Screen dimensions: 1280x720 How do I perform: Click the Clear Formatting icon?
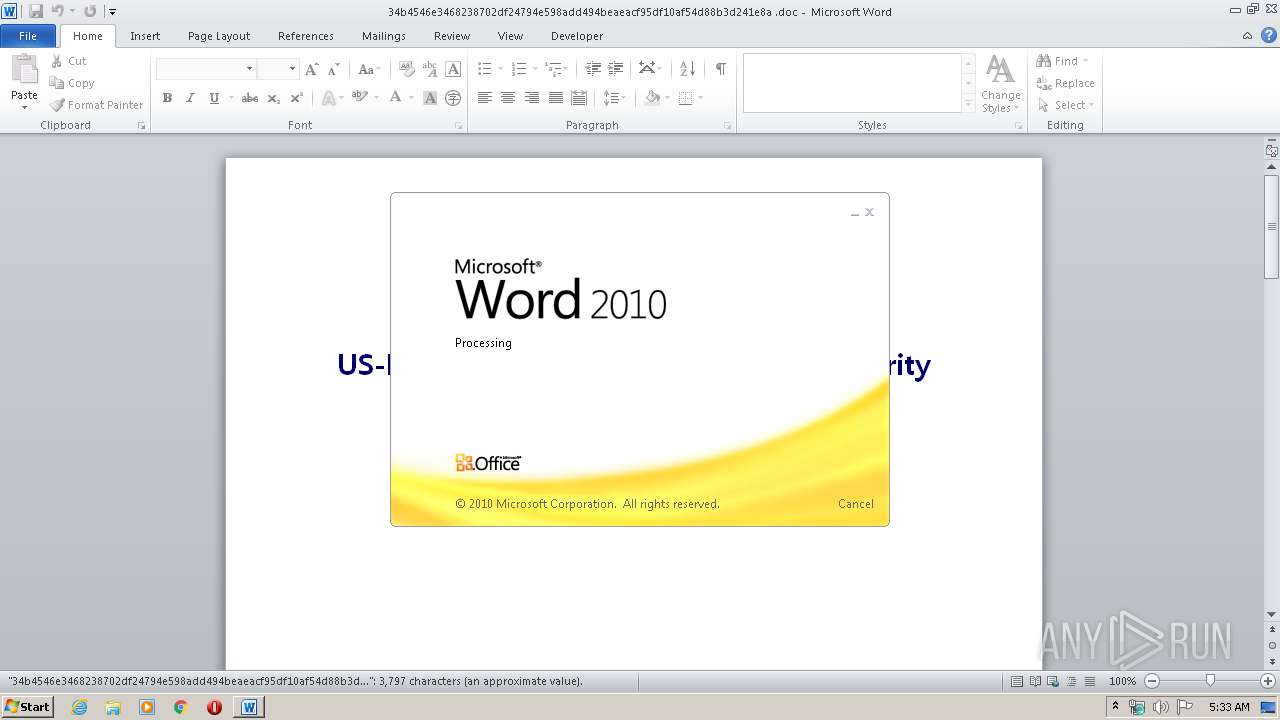(x=406, y=69)
